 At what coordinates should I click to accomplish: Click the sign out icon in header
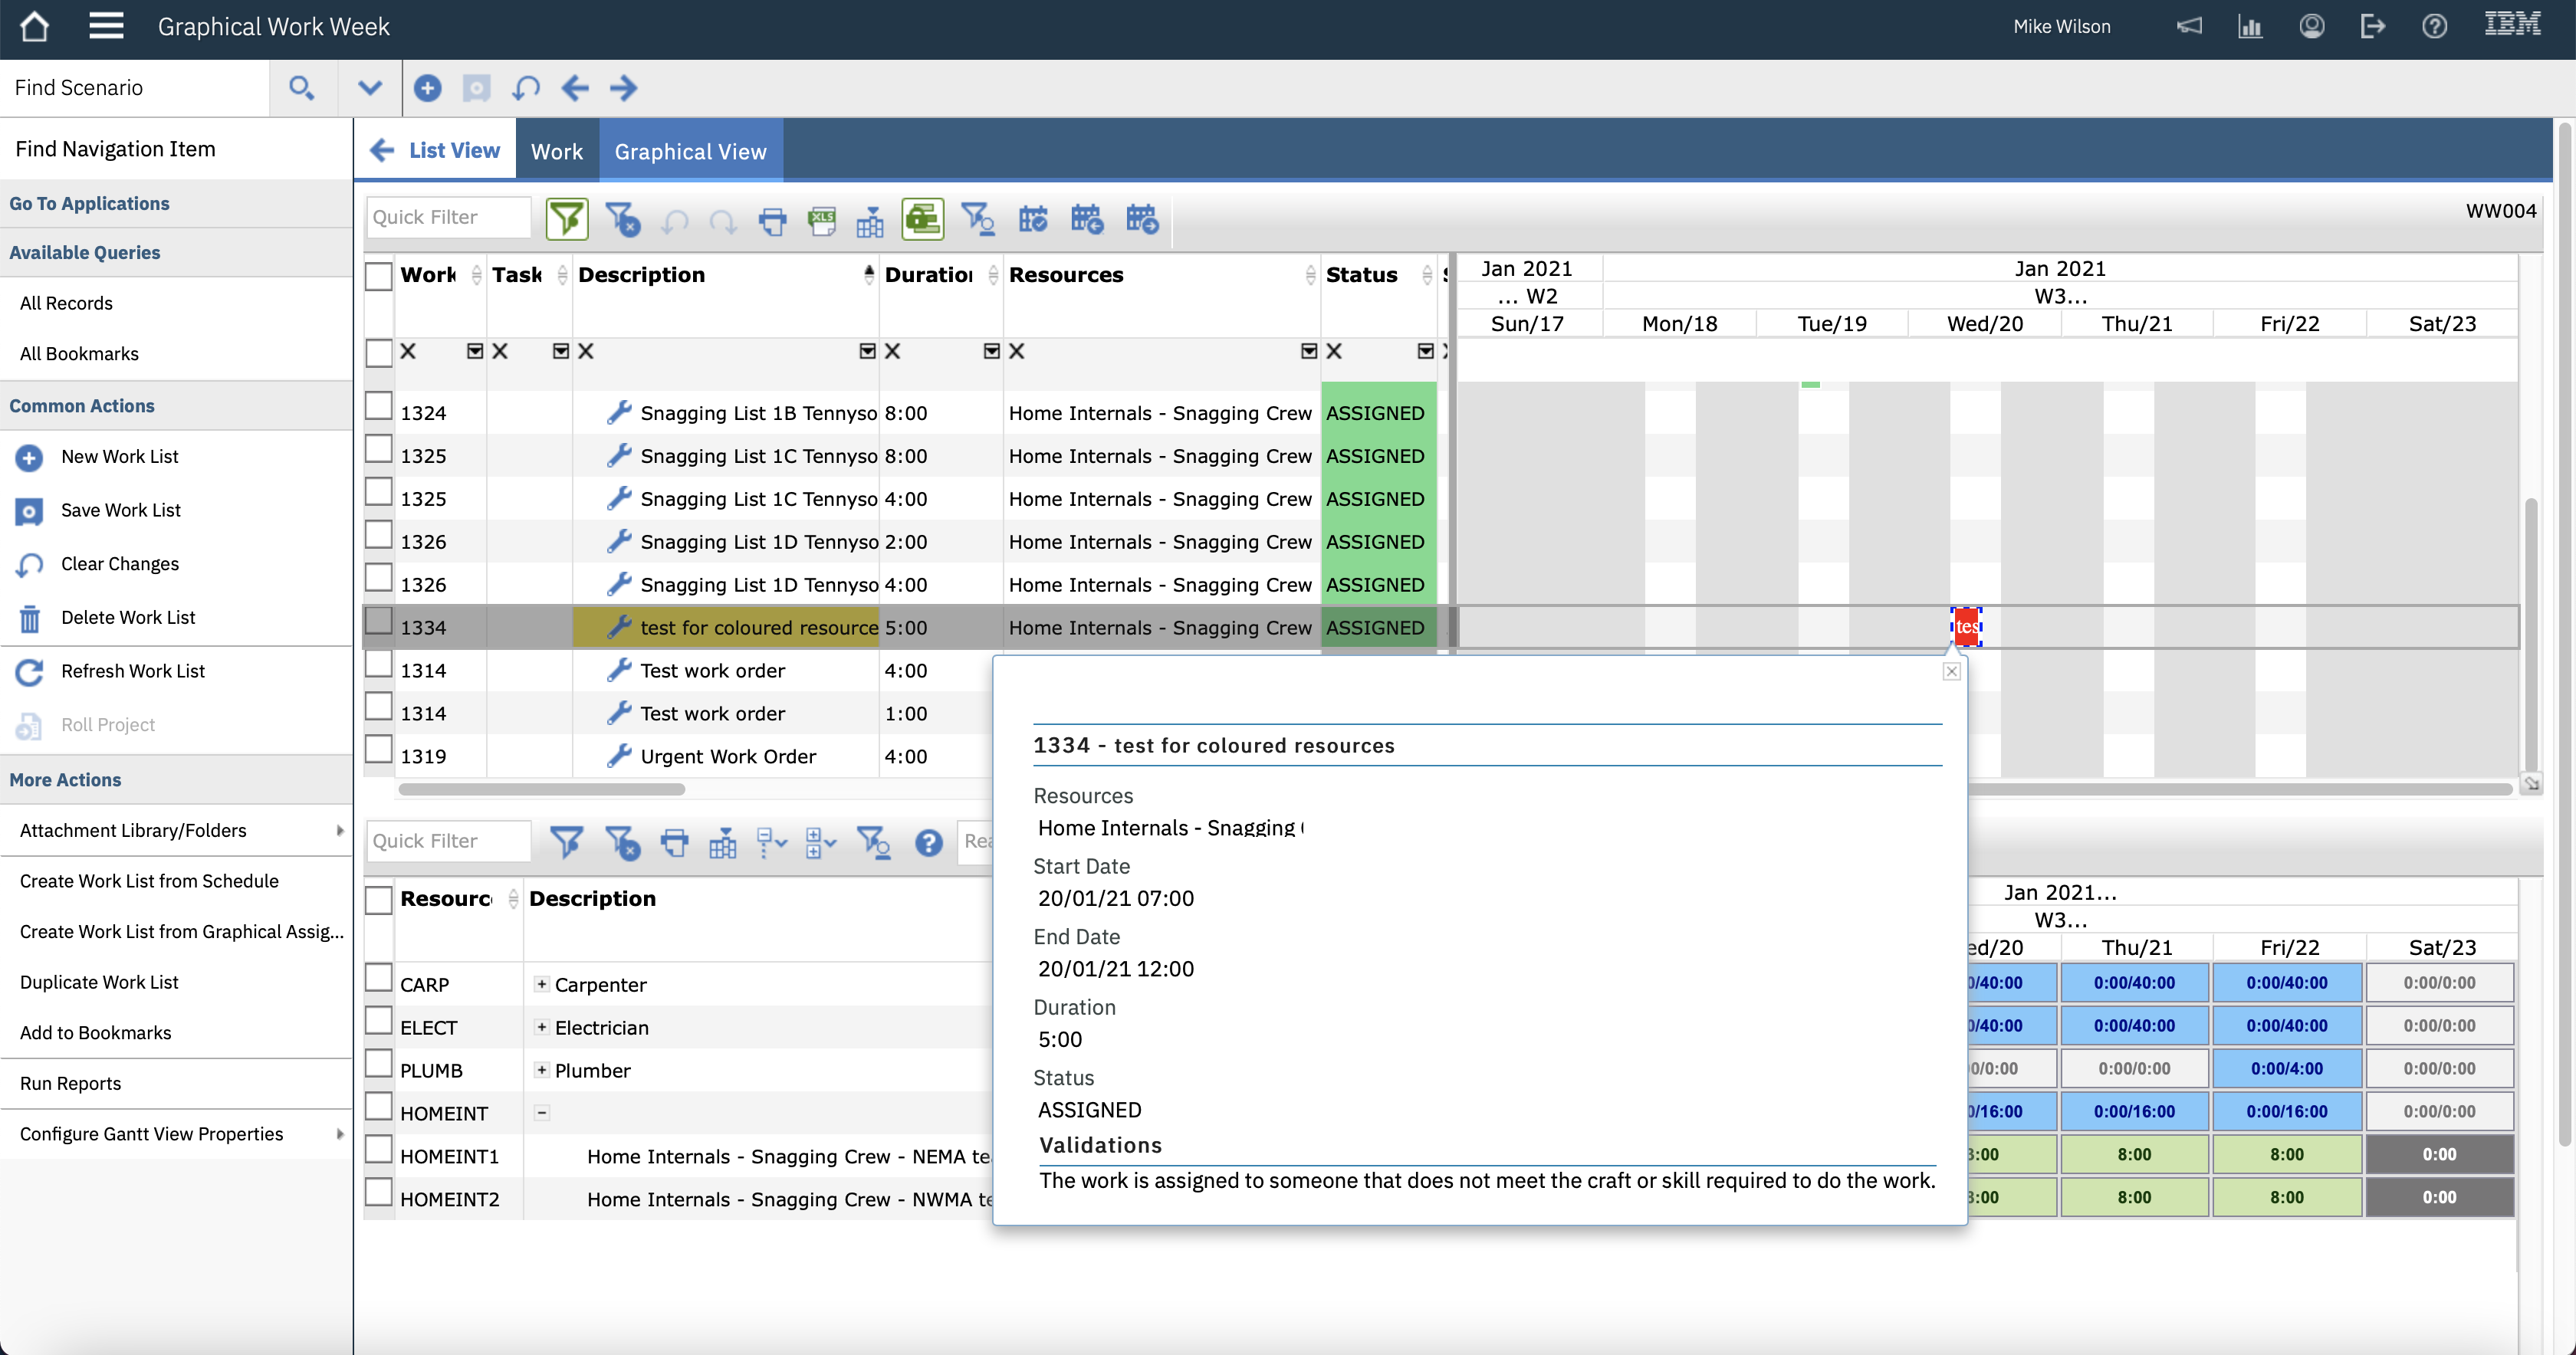[2372, 27]
